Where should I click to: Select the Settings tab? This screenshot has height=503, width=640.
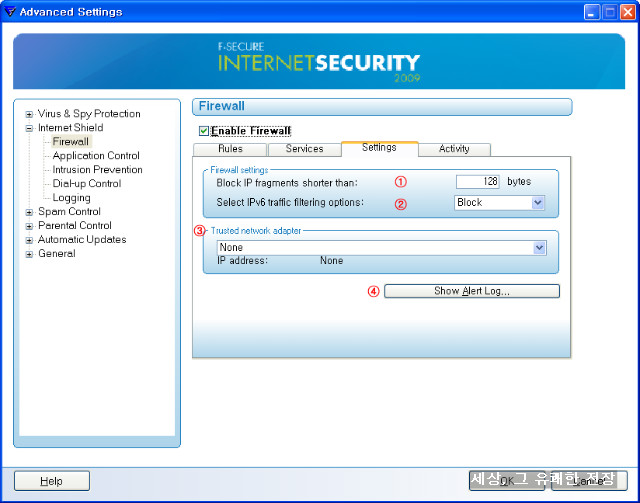point(379,148)
